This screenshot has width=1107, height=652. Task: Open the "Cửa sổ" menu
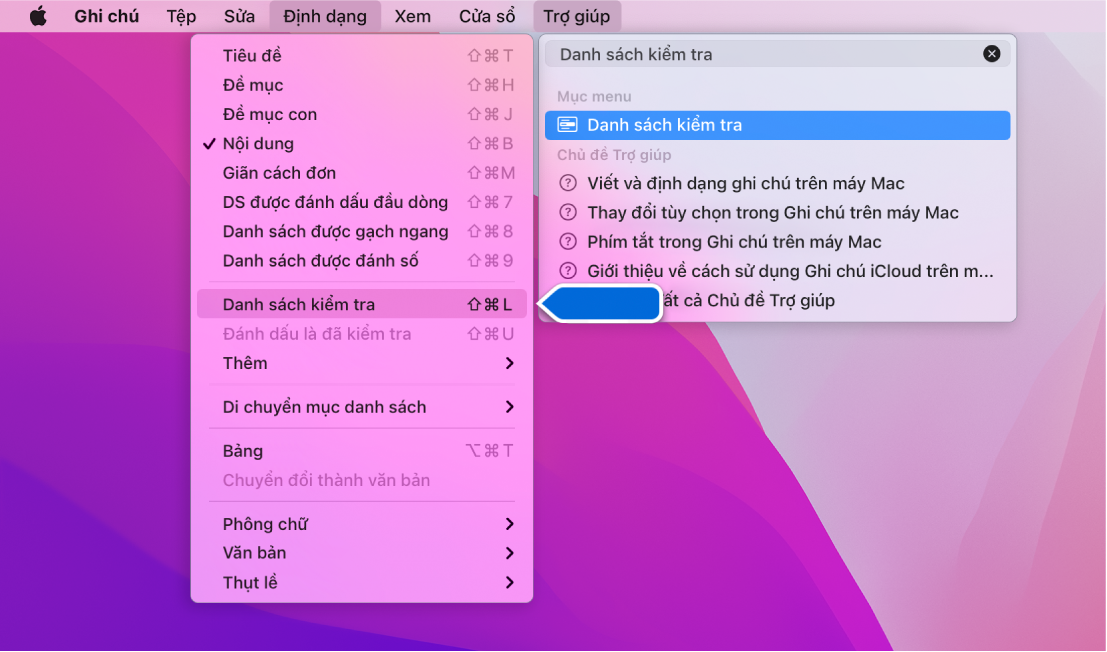tap(487, 15)
